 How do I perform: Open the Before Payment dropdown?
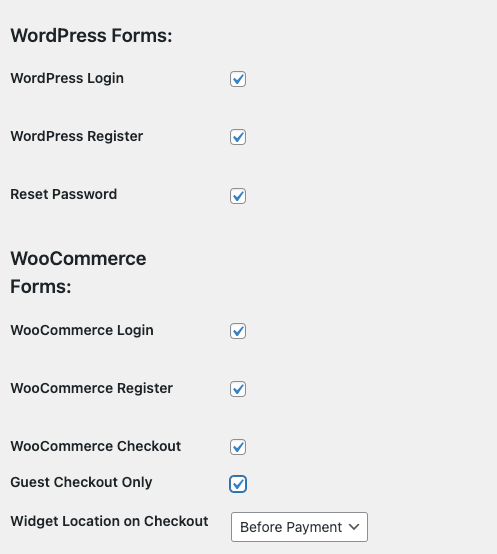tap(299, 527)
